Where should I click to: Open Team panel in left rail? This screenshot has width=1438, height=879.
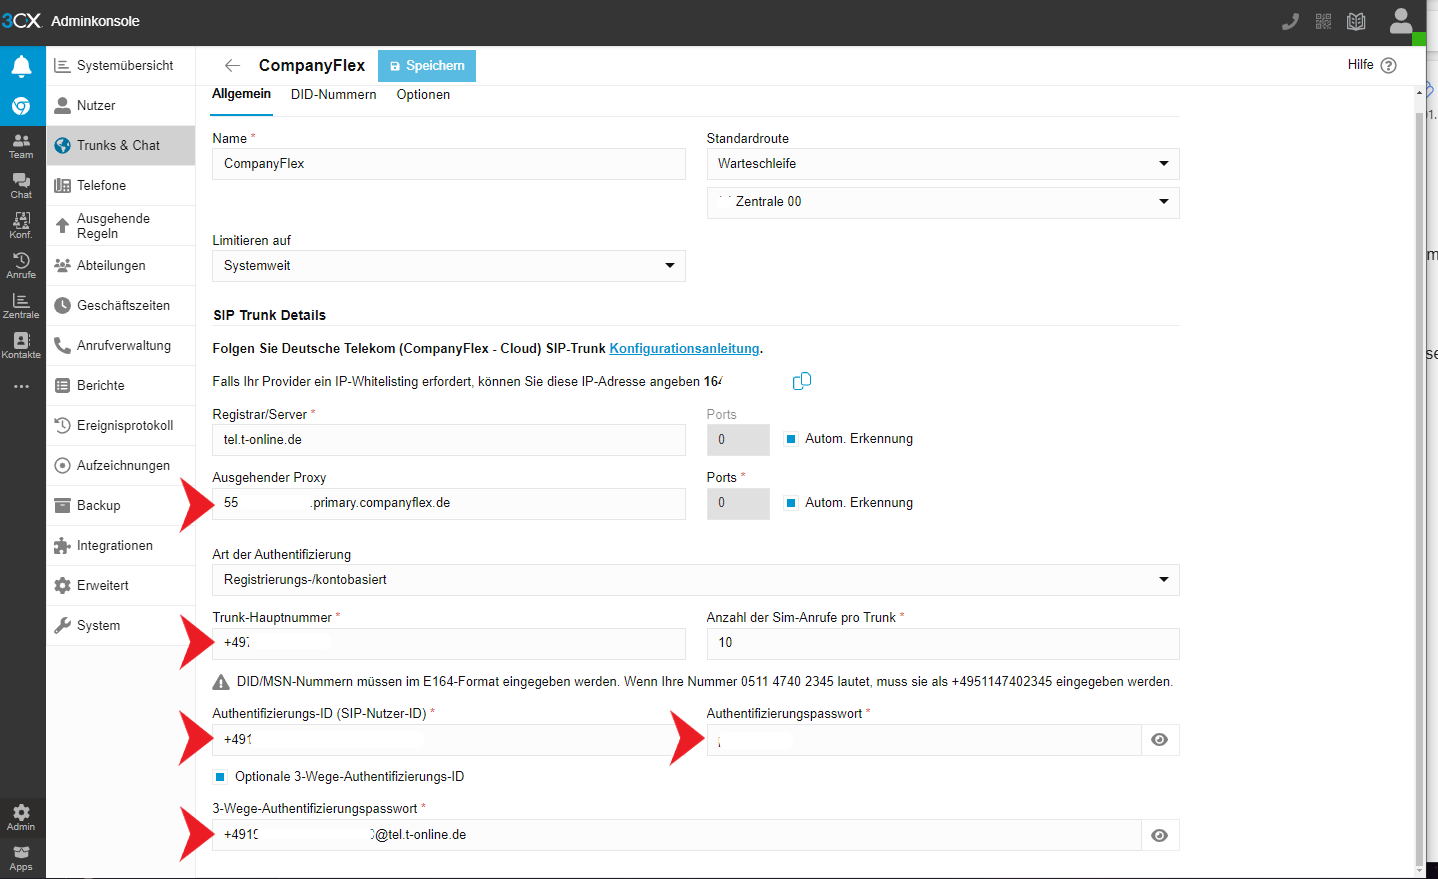(x=22, y=146)
